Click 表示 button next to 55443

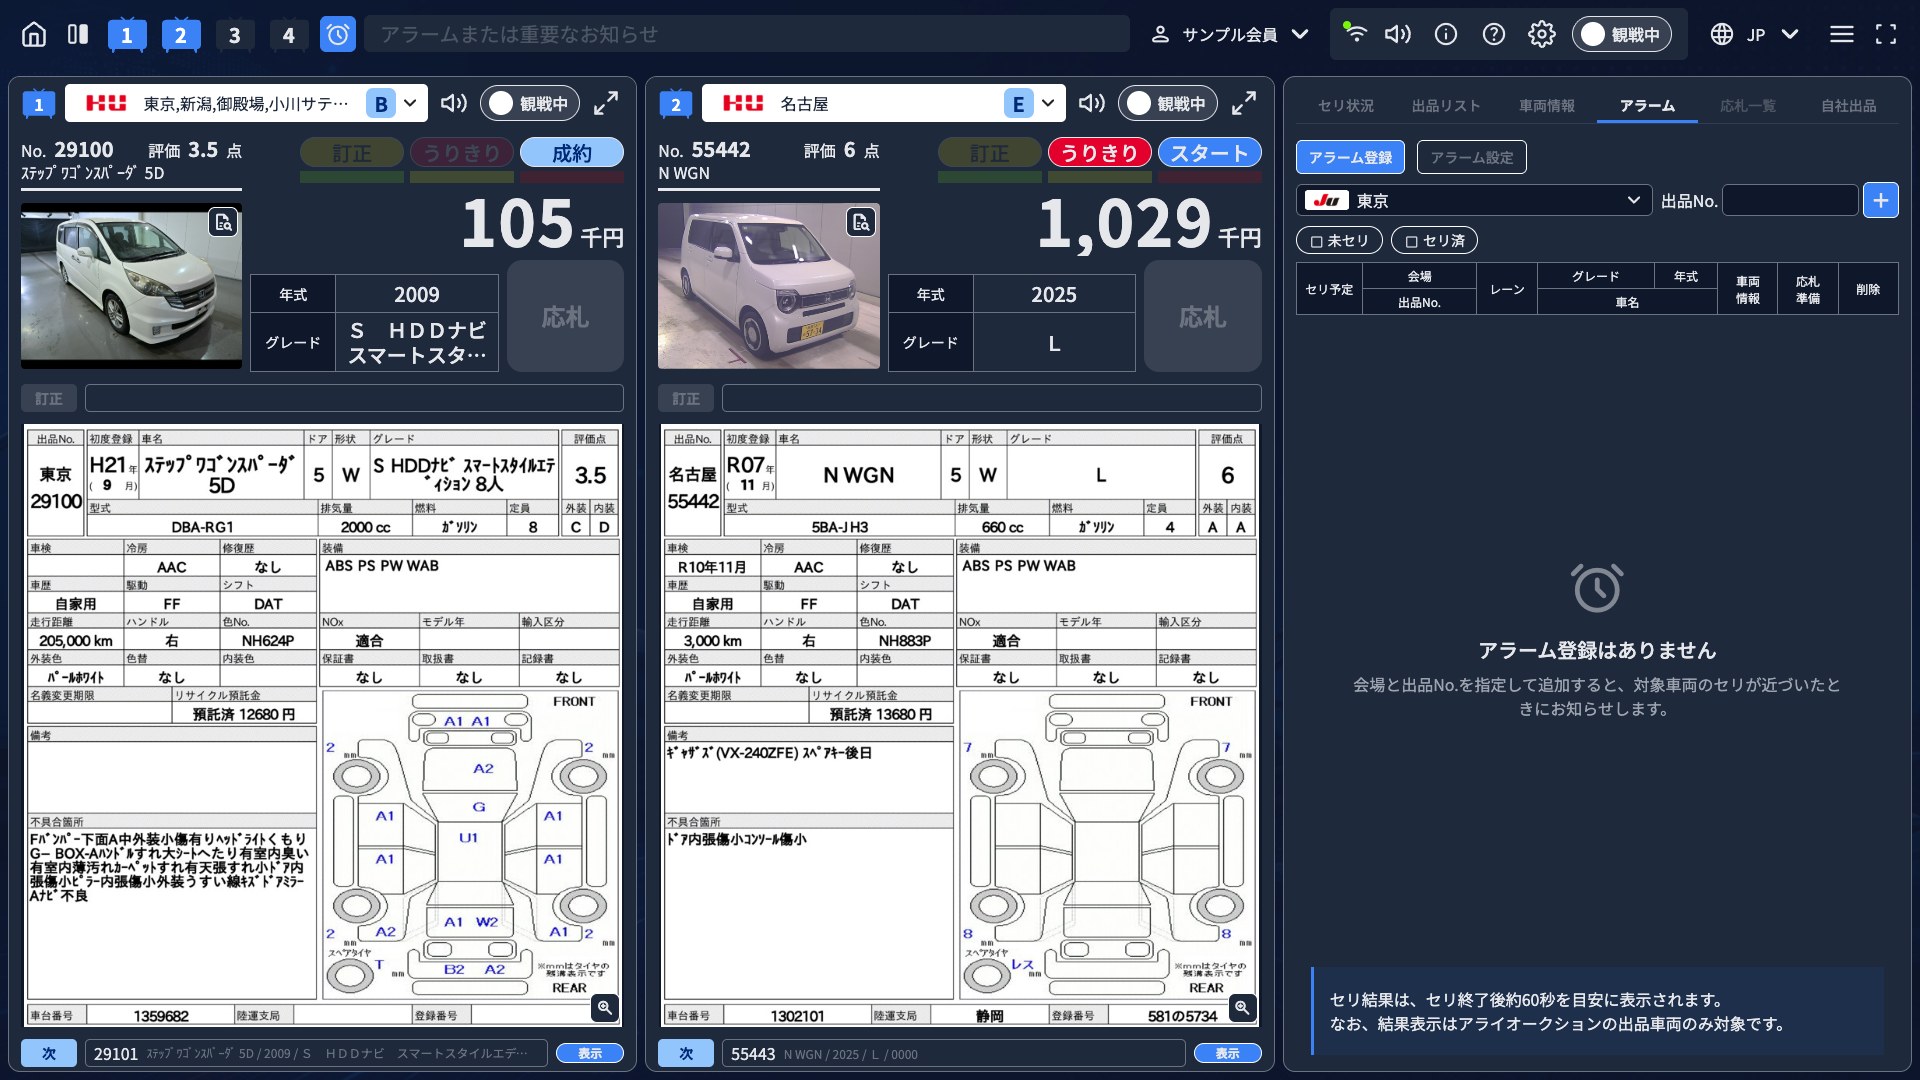(1227, 1053)
